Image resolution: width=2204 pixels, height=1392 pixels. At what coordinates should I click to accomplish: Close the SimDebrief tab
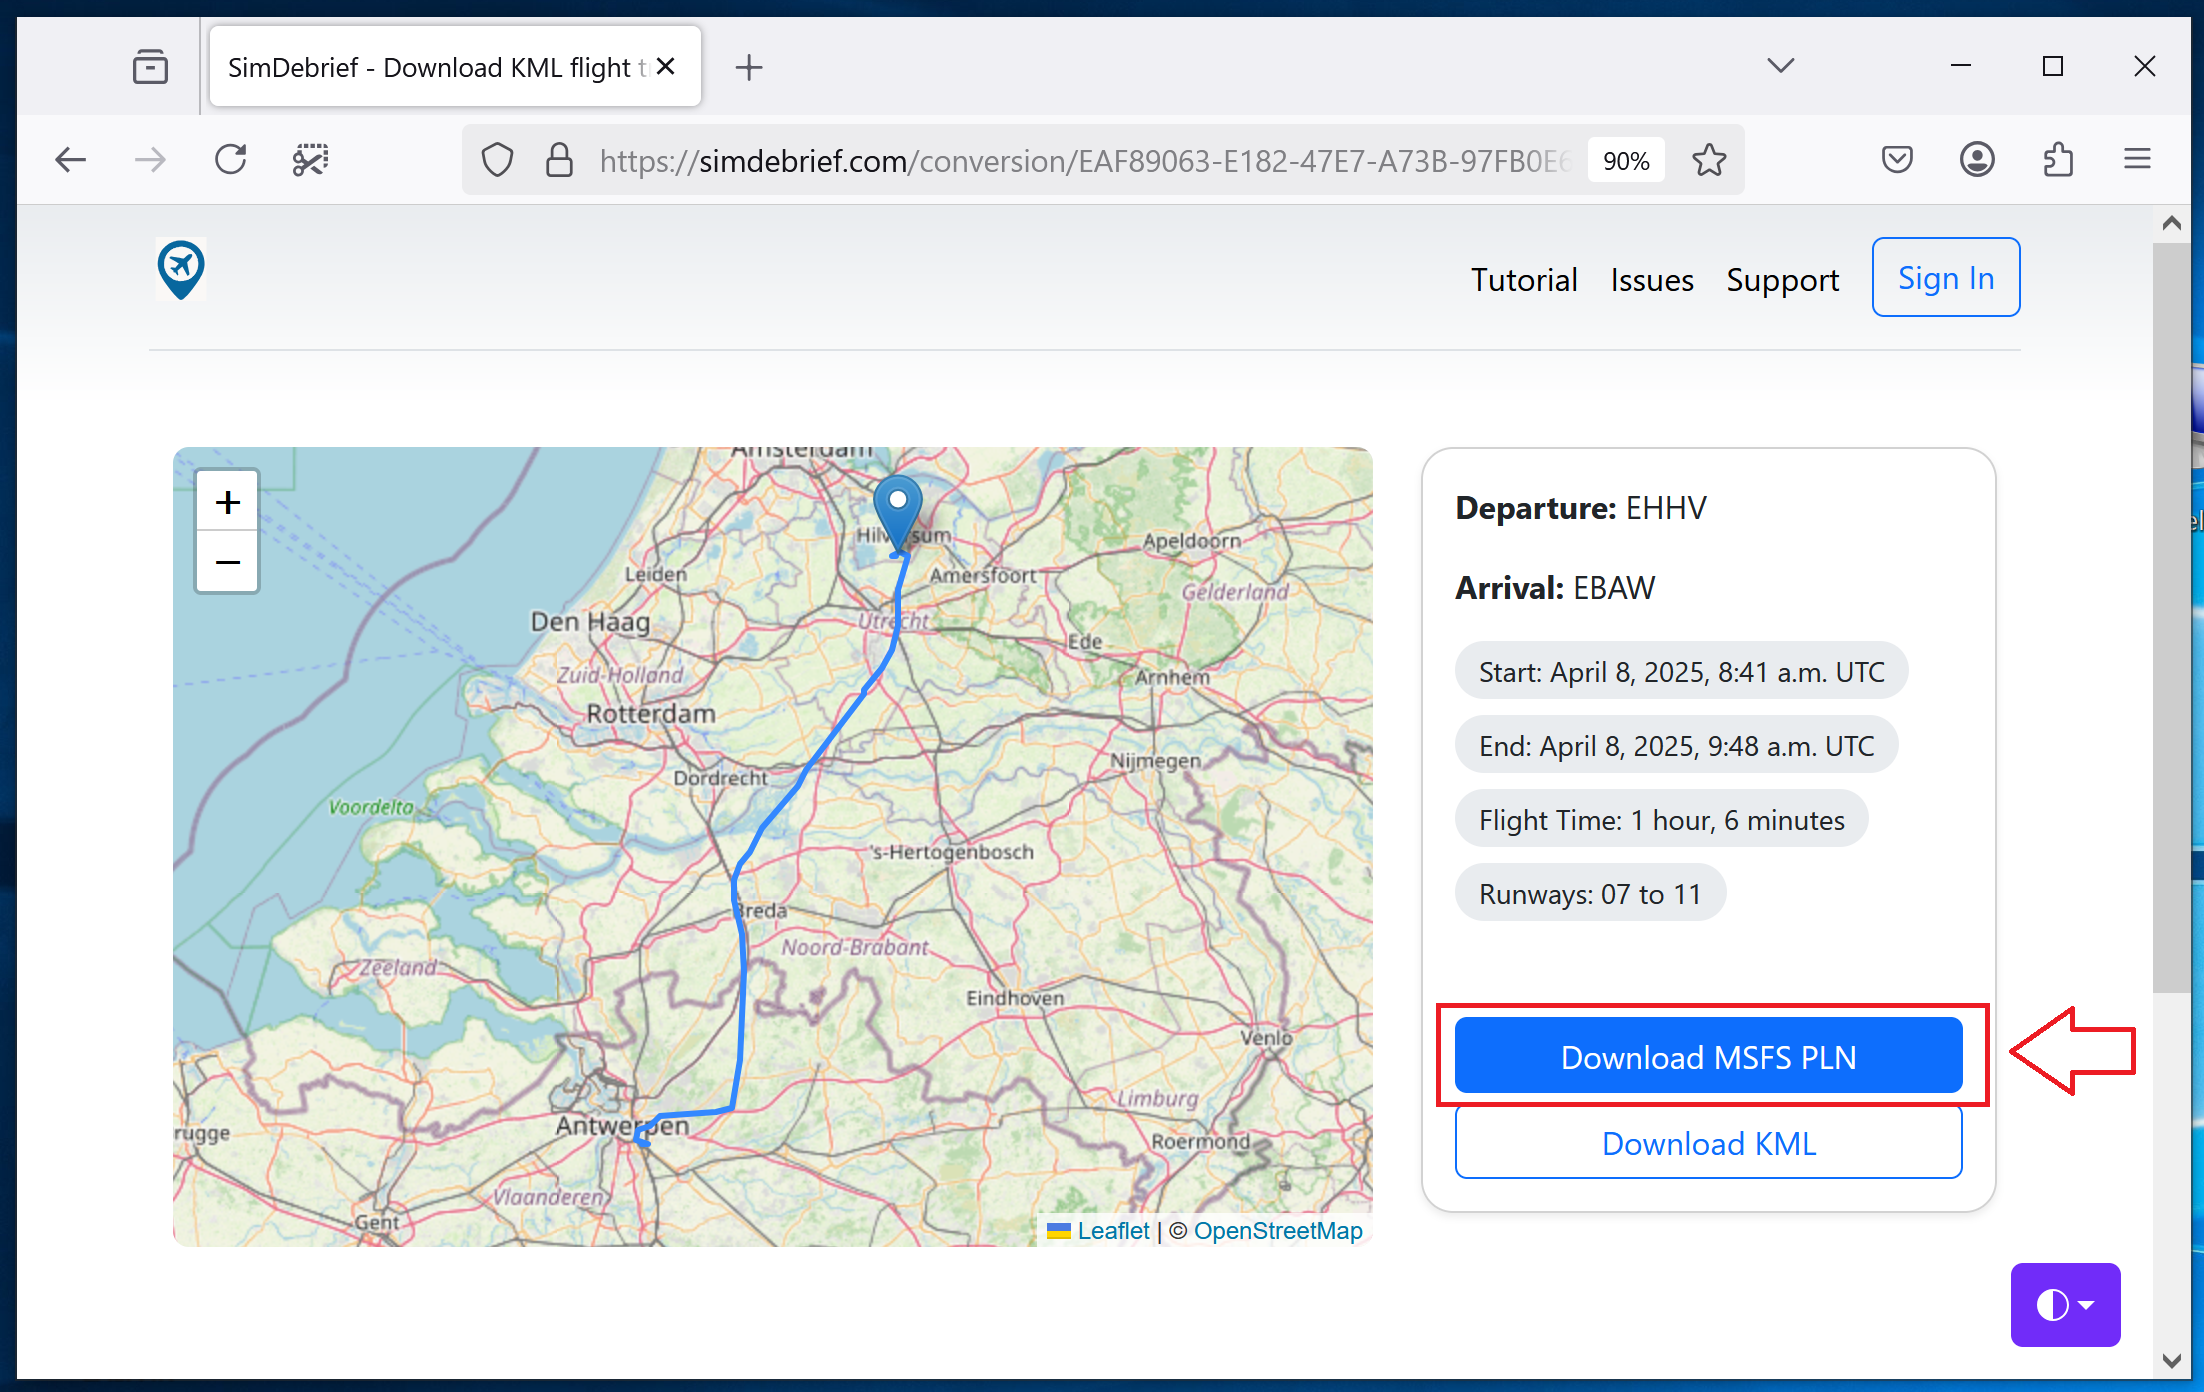666,67
